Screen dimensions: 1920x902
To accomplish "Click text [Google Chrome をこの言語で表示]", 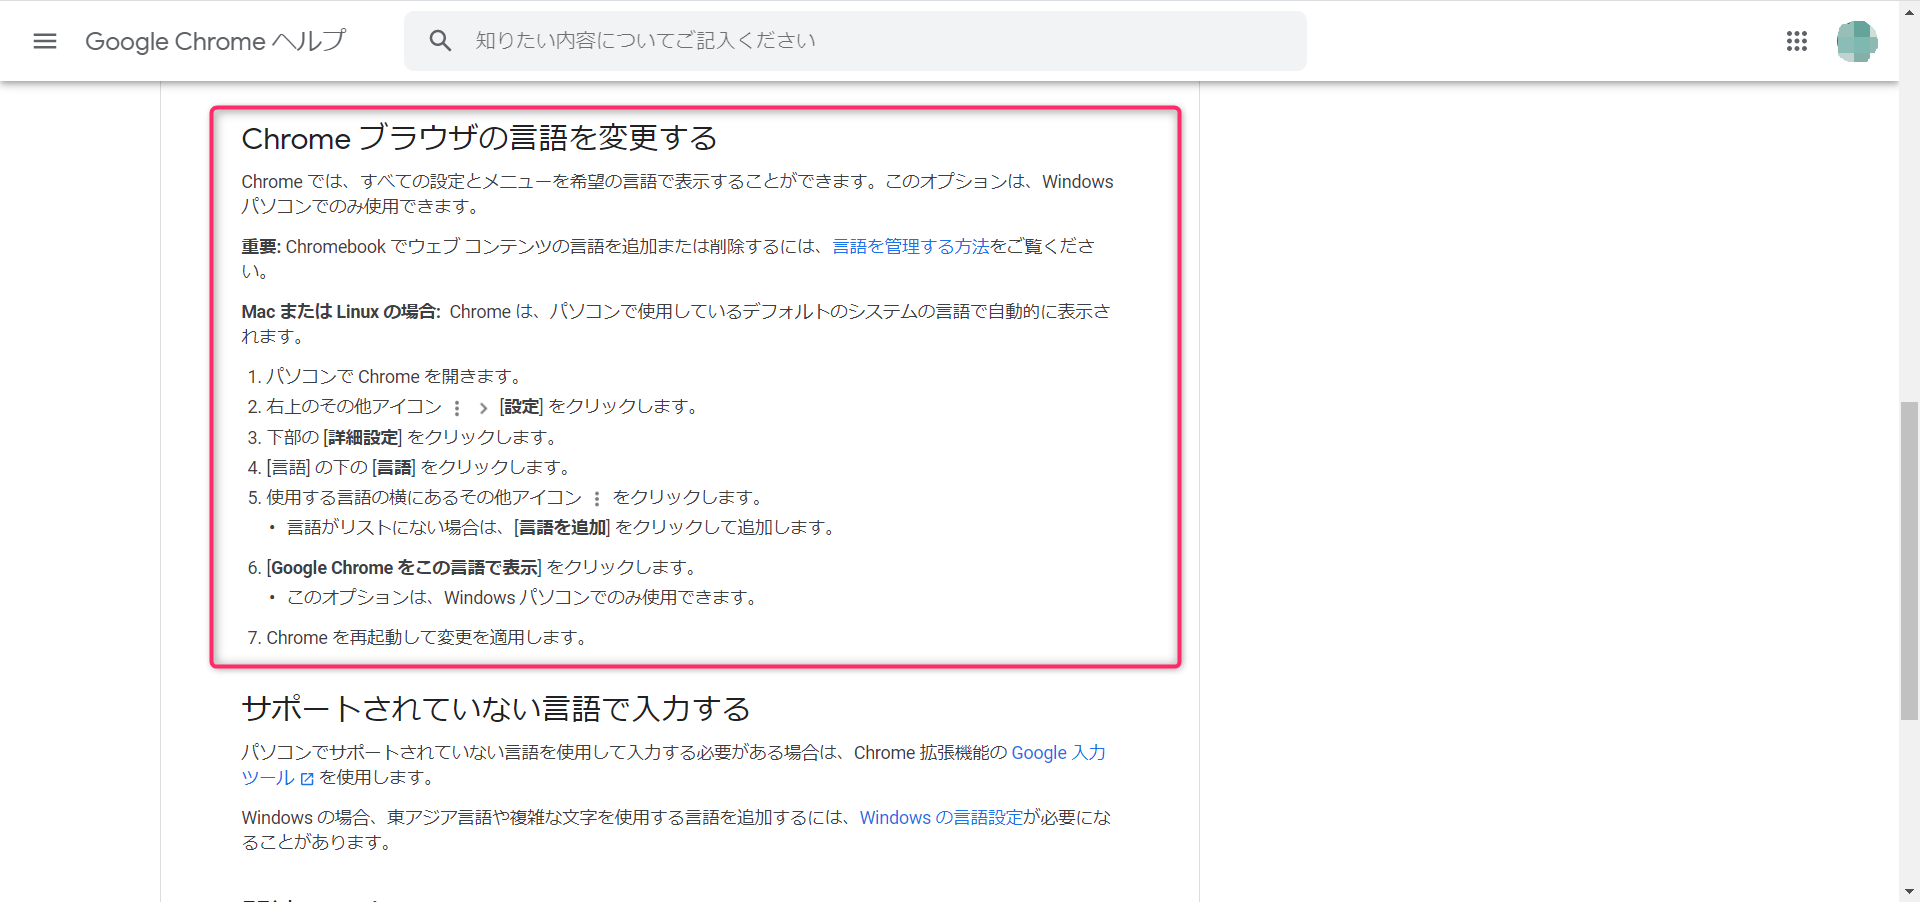I will pos(404,568).
